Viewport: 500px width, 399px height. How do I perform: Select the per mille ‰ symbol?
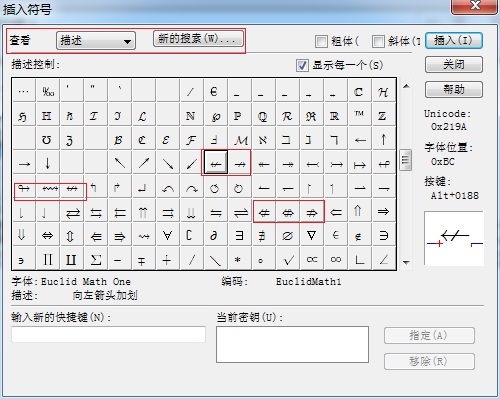[x=48, y=91]
